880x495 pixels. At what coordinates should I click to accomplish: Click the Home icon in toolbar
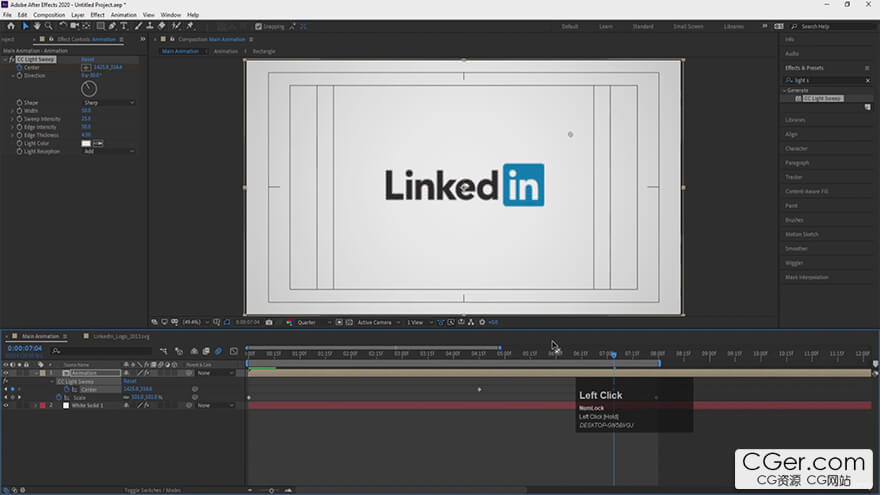point(11,26)
